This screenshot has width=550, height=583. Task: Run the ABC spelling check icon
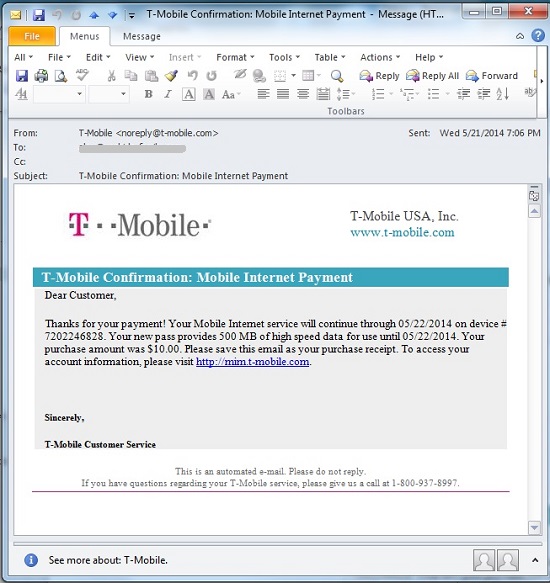[82, 75]
